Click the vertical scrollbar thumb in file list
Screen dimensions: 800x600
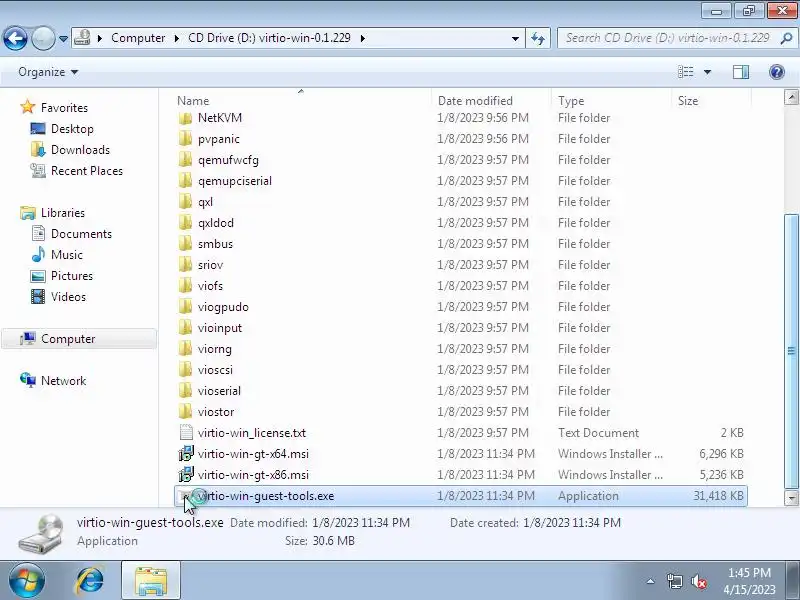(x=791, y=351)
